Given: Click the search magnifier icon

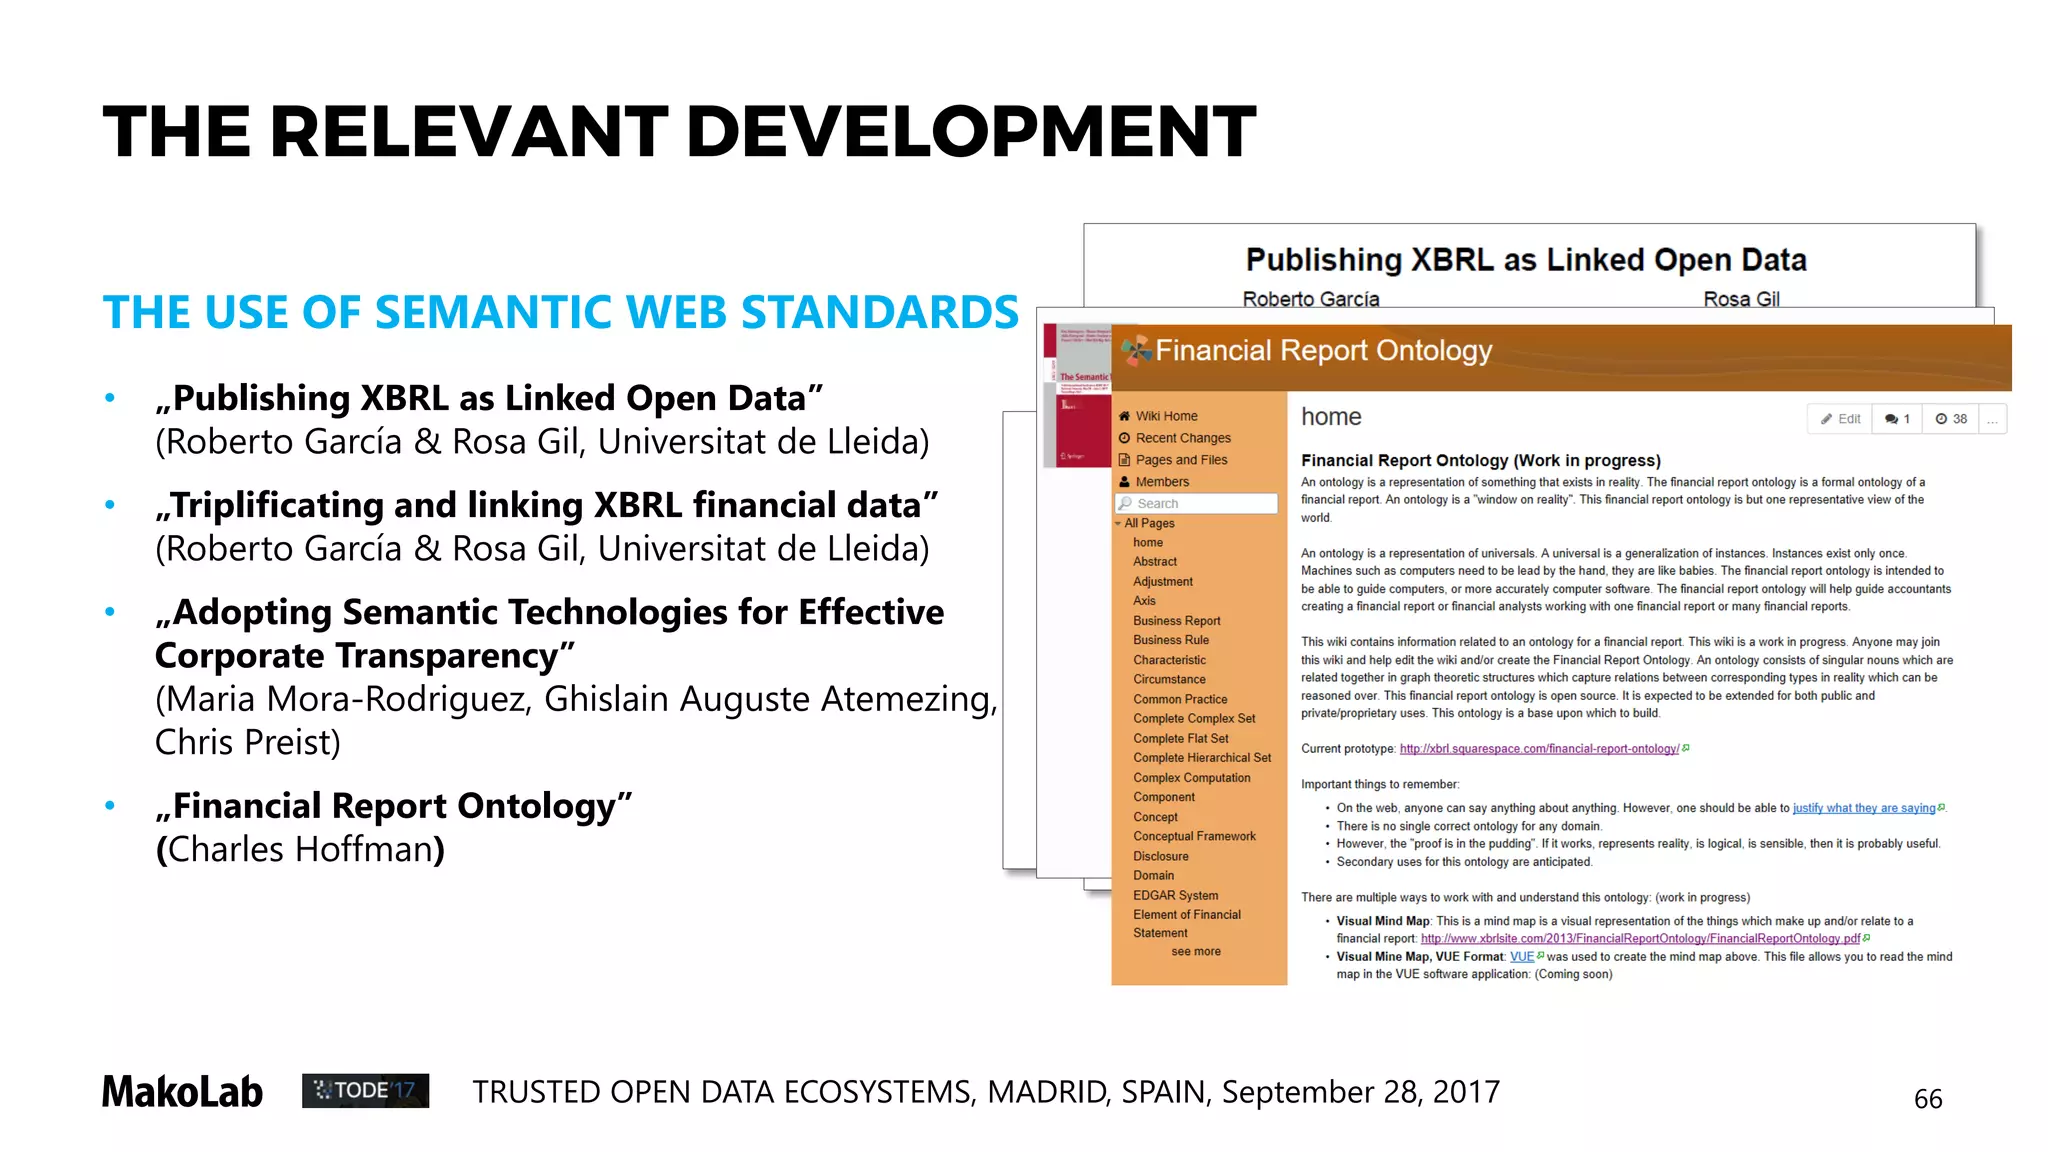Looking at the screenshot, I should click(x=1126, y=503).
